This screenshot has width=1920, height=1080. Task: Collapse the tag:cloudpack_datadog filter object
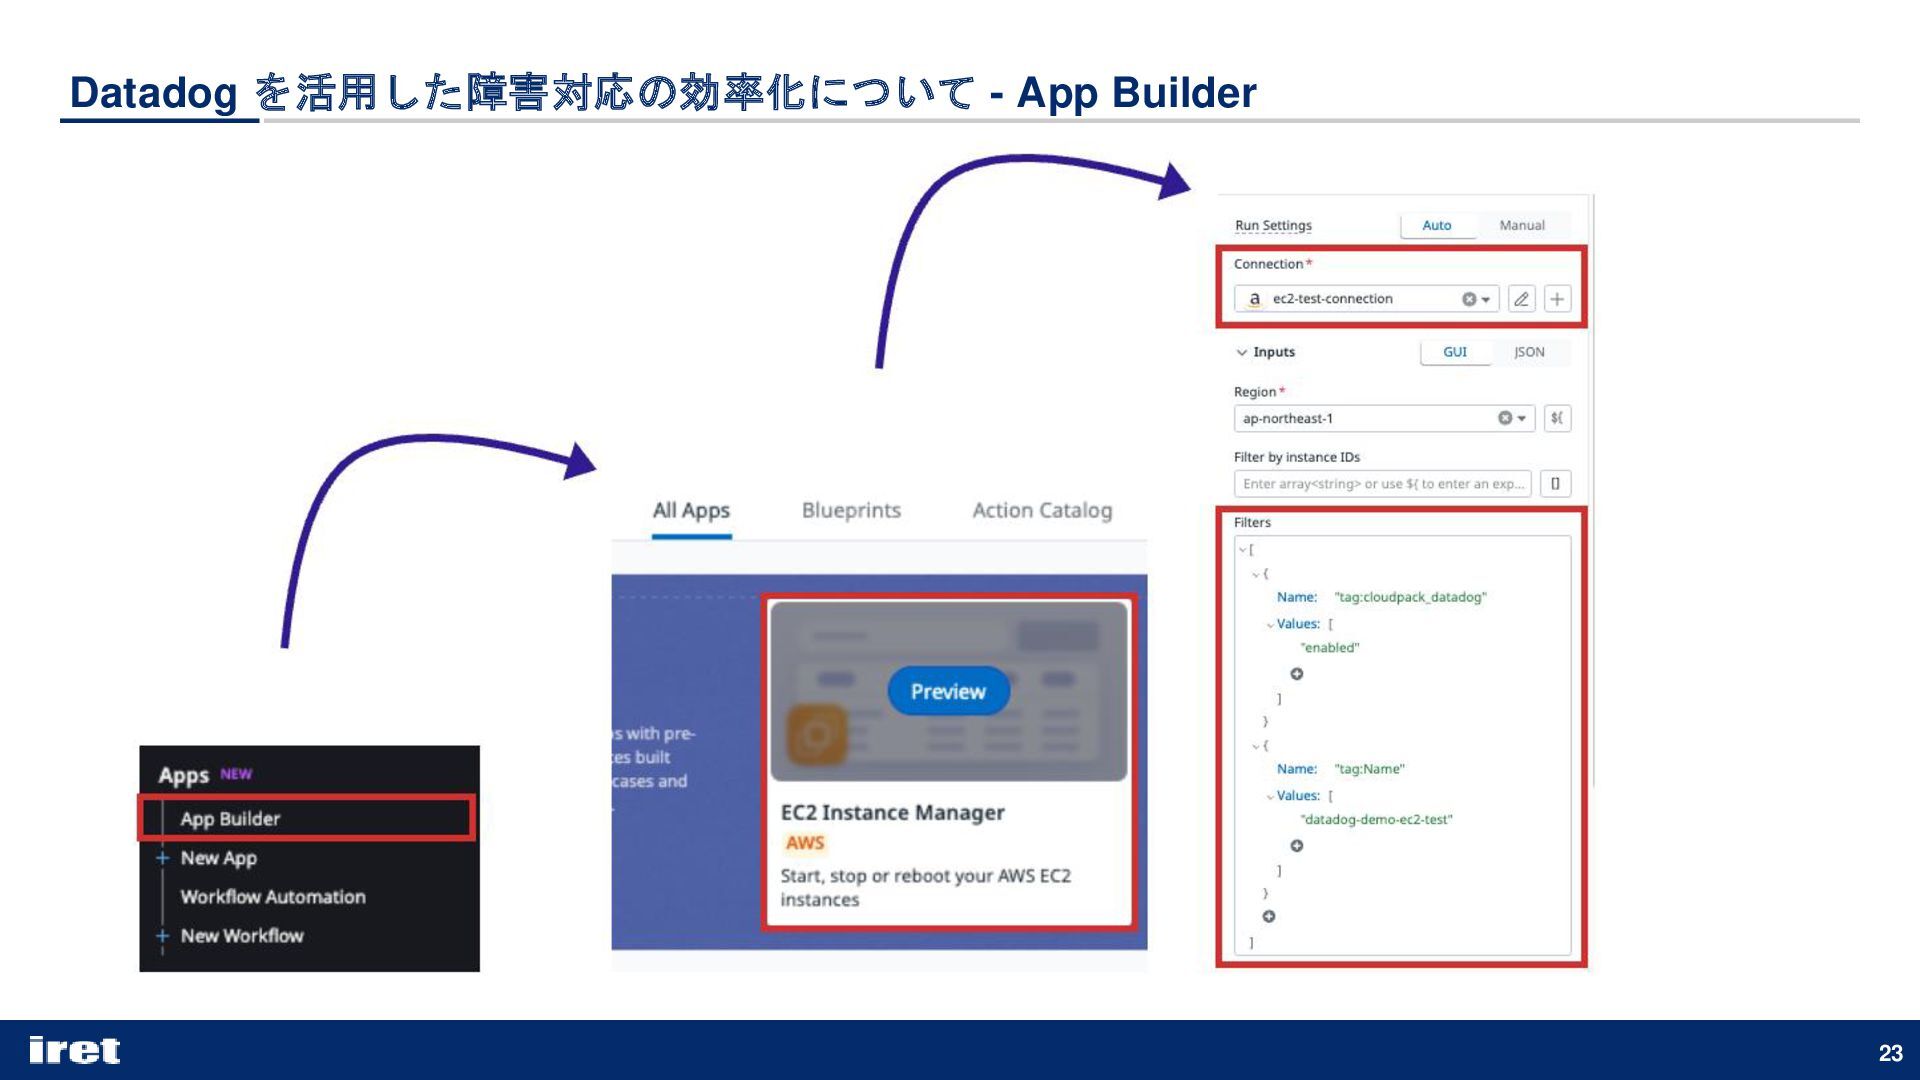pos(1257,574)
